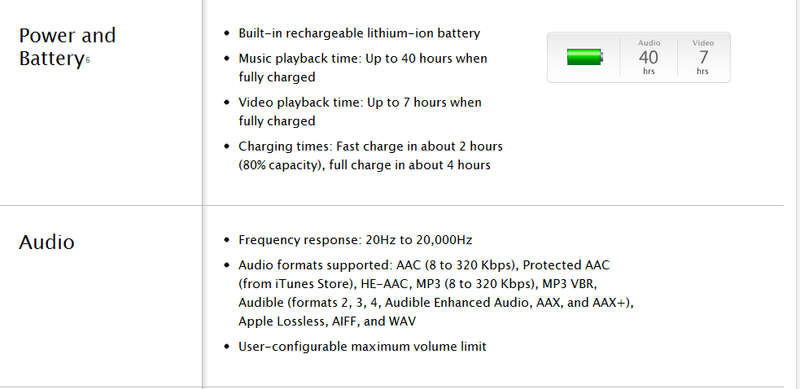The width and height of the screenshot is (800, 389).
Task: Click the Audible formats line of text
Action: (x=436, y=303)
